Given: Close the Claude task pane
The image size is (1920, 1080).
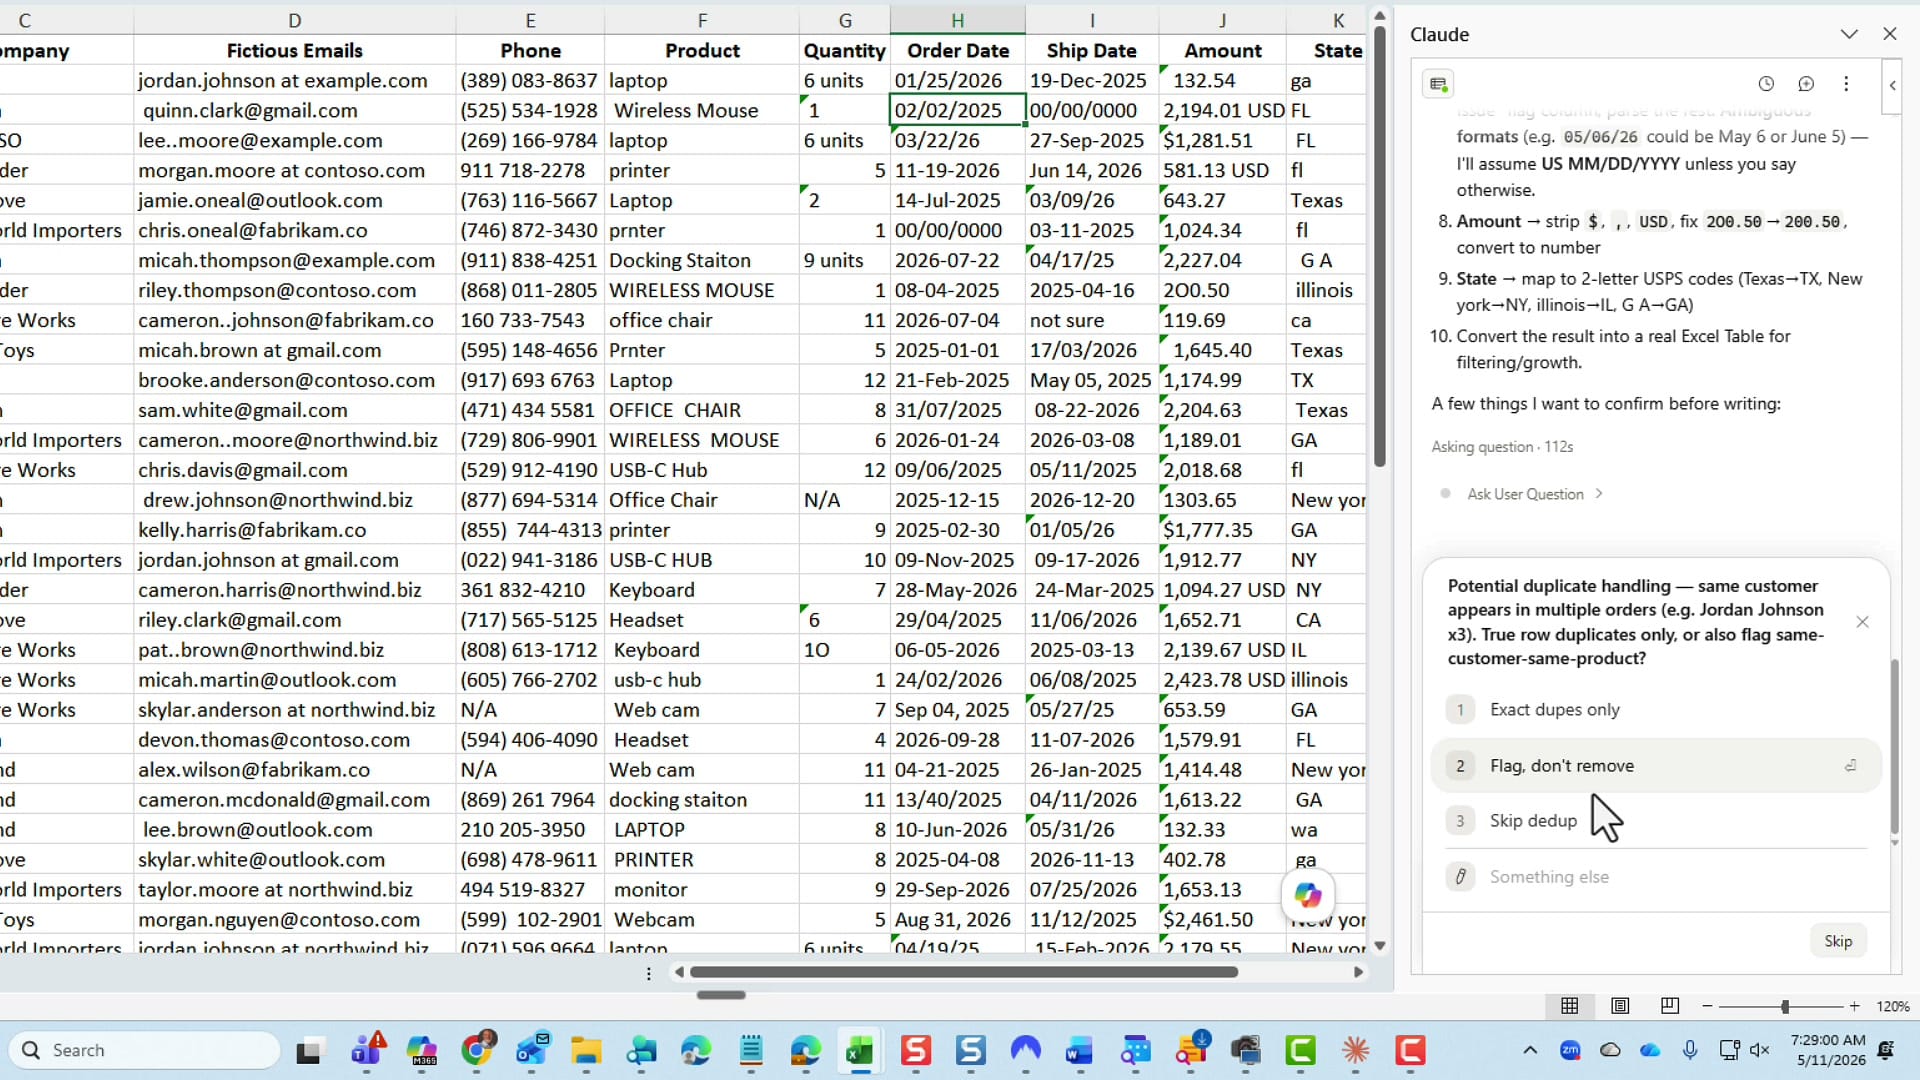Looking at the screenshot, I should click(x=1890, y=34).
